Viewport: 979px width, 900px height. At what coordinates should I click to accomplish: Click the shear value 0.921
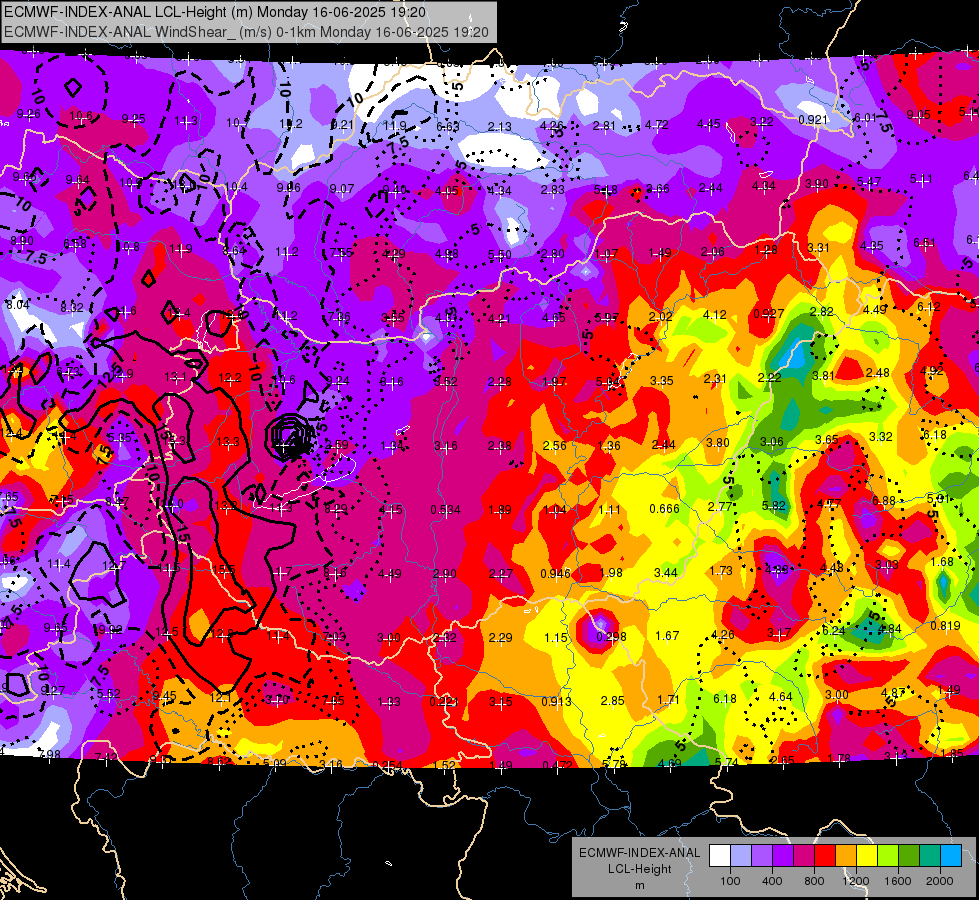(813, 120)
